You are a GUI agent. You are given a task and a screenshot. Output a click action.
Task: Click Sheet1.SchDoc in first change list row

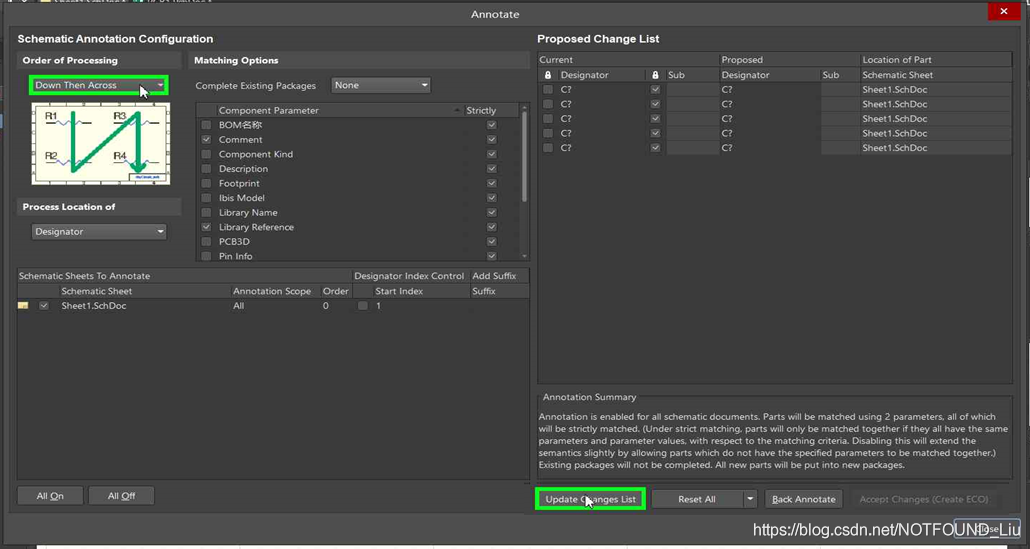coord(895,89)
